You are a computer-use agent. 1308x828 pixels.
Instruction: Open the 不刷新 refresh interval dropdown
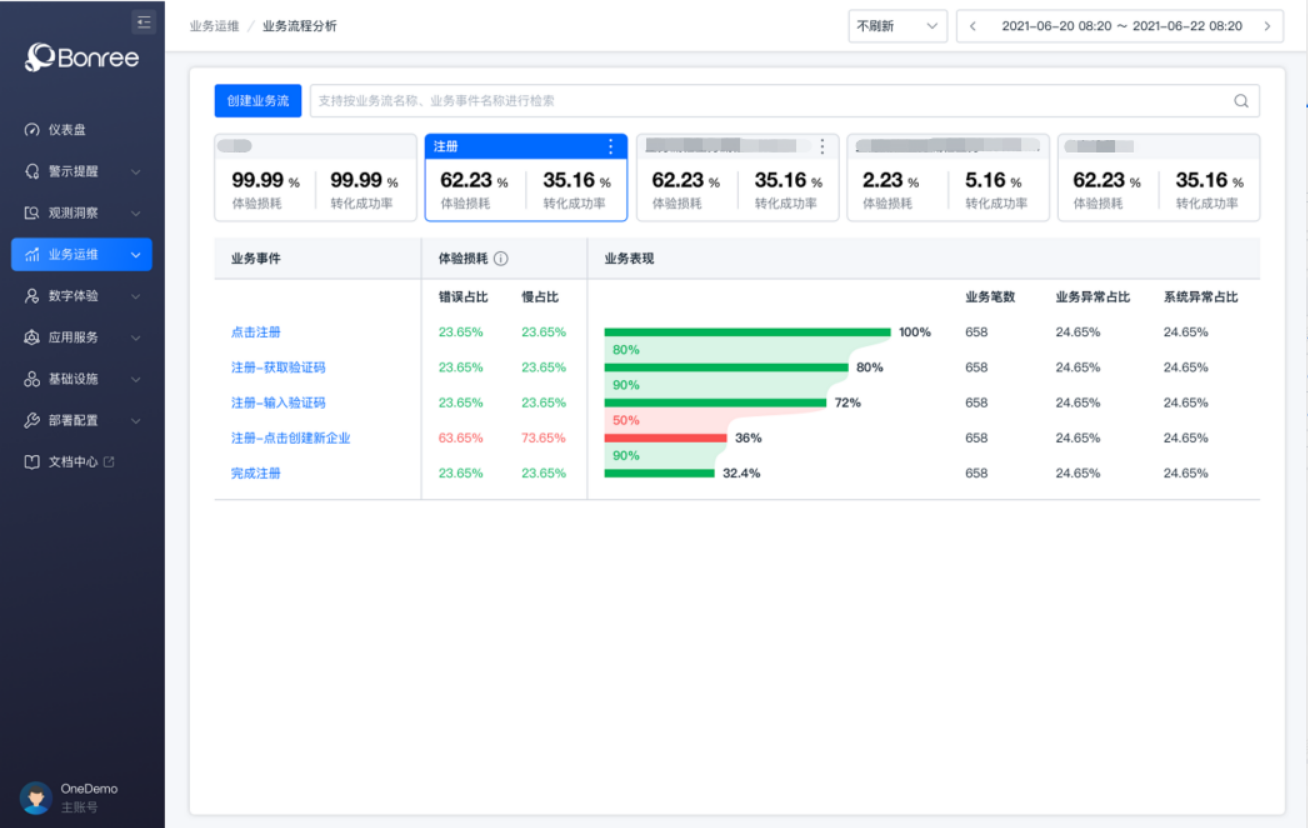coord(897,27)
